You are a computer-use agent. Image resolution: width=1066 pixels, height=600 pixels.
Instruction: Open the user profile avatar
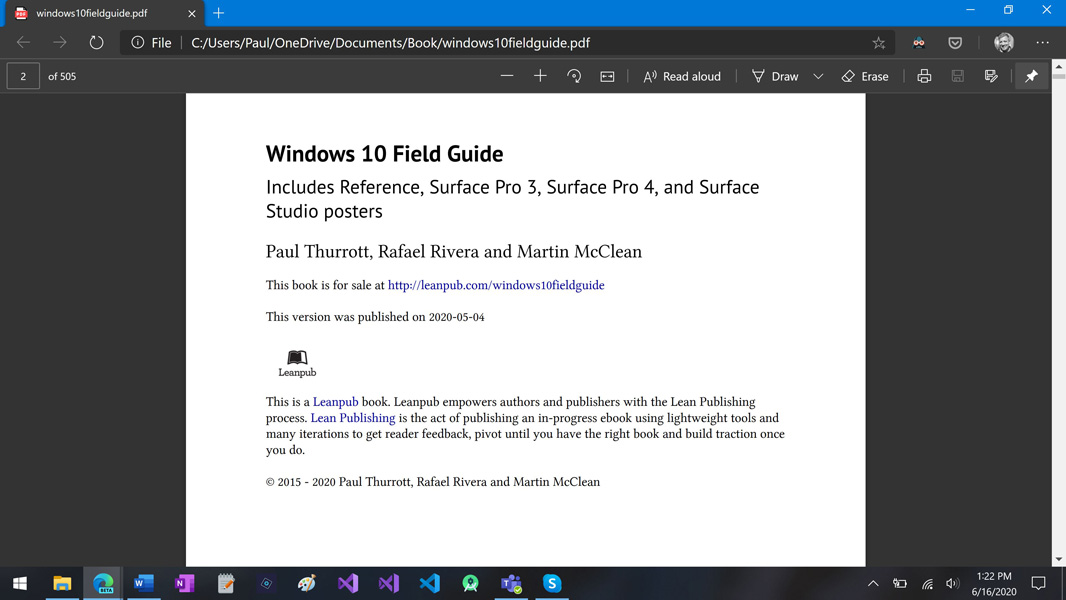1003,42
